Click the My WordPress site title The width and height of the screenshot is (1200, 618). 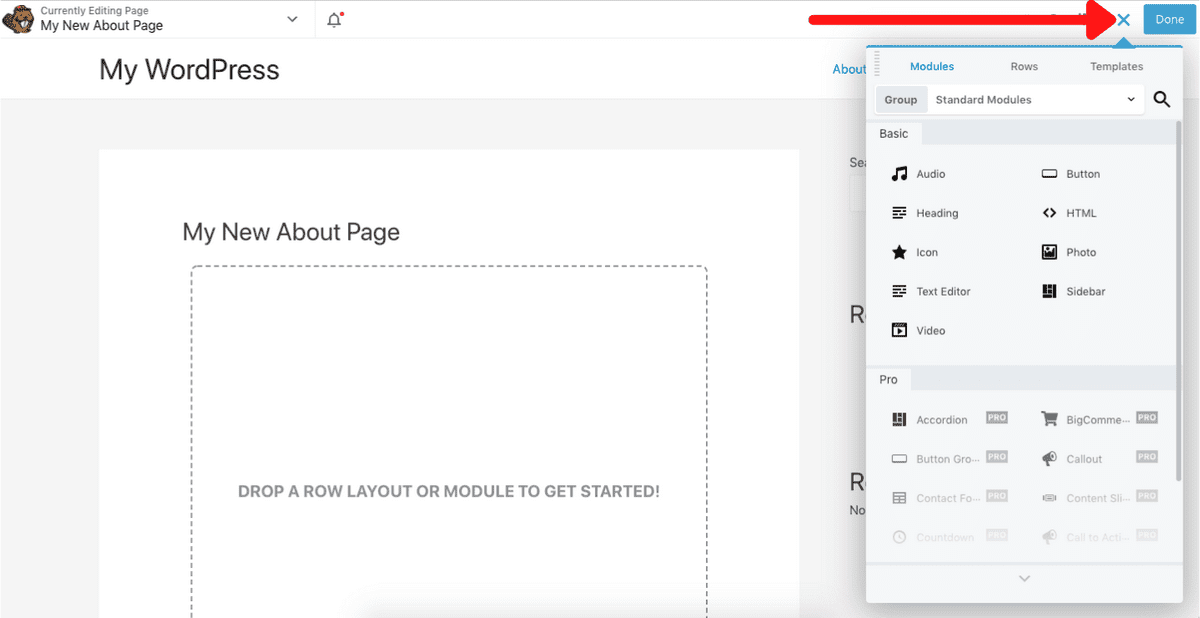[189, 69]
